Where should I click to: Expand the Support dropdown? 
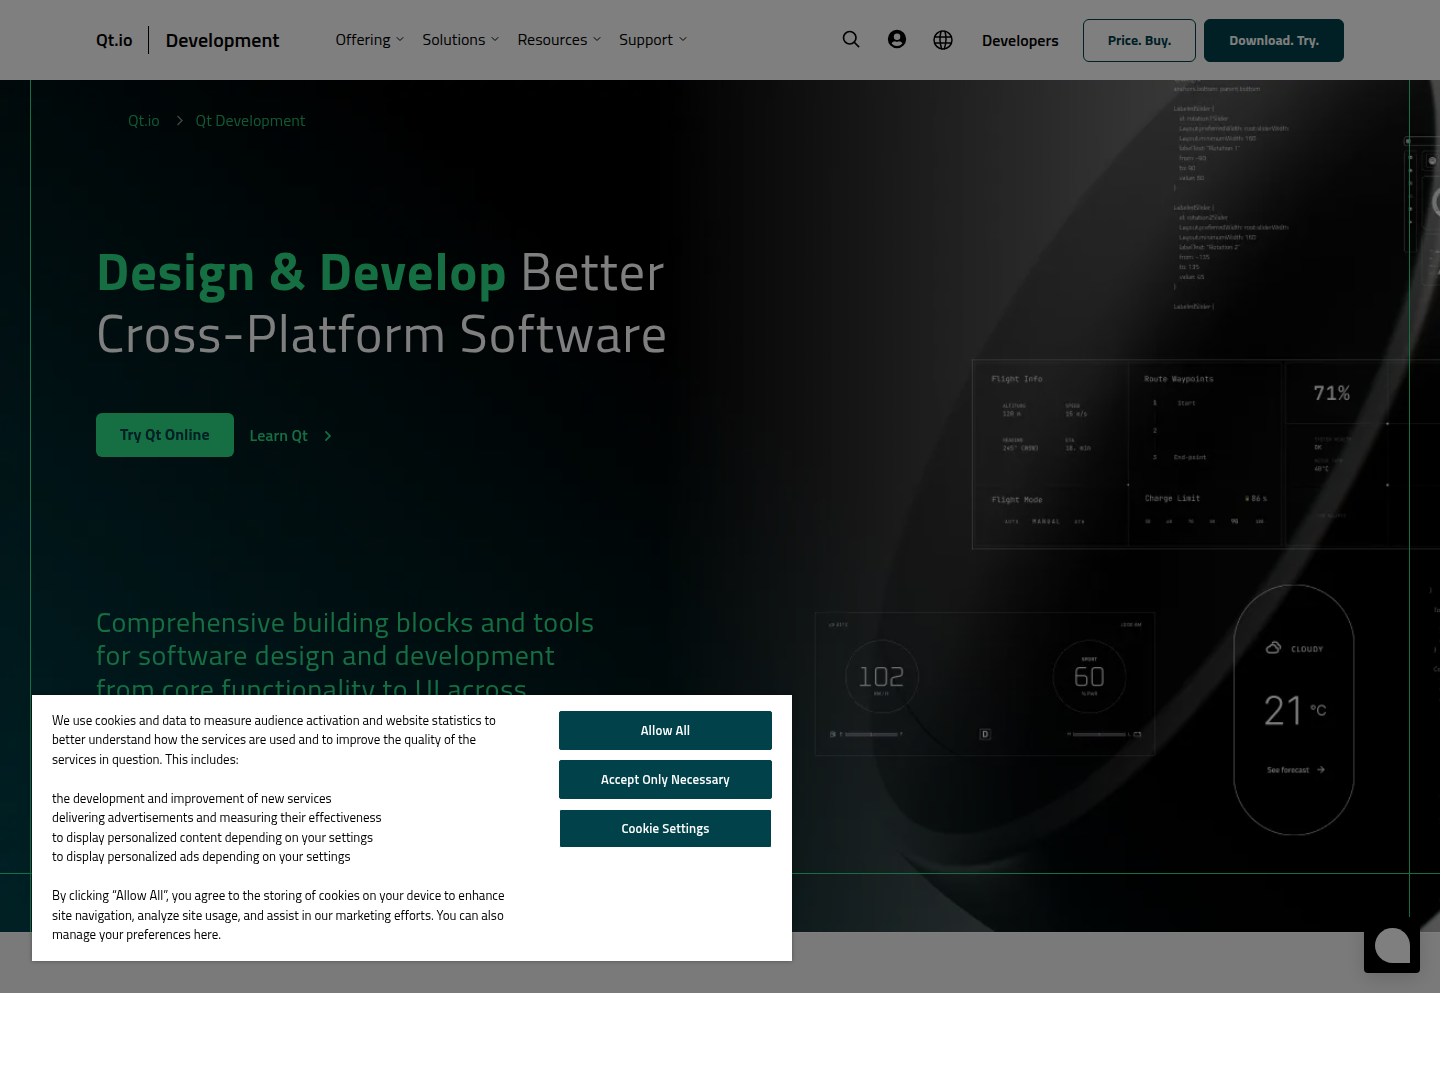click(x=653, y=40)
